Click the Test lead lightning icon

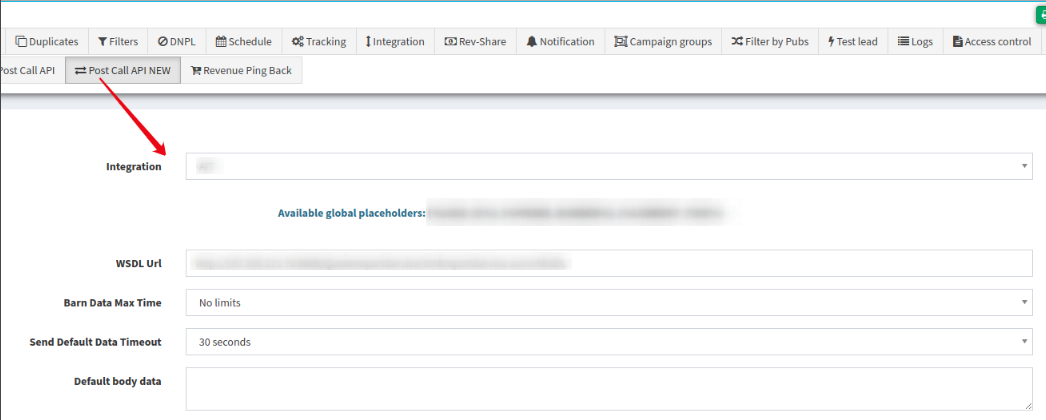tap(831, 42)
